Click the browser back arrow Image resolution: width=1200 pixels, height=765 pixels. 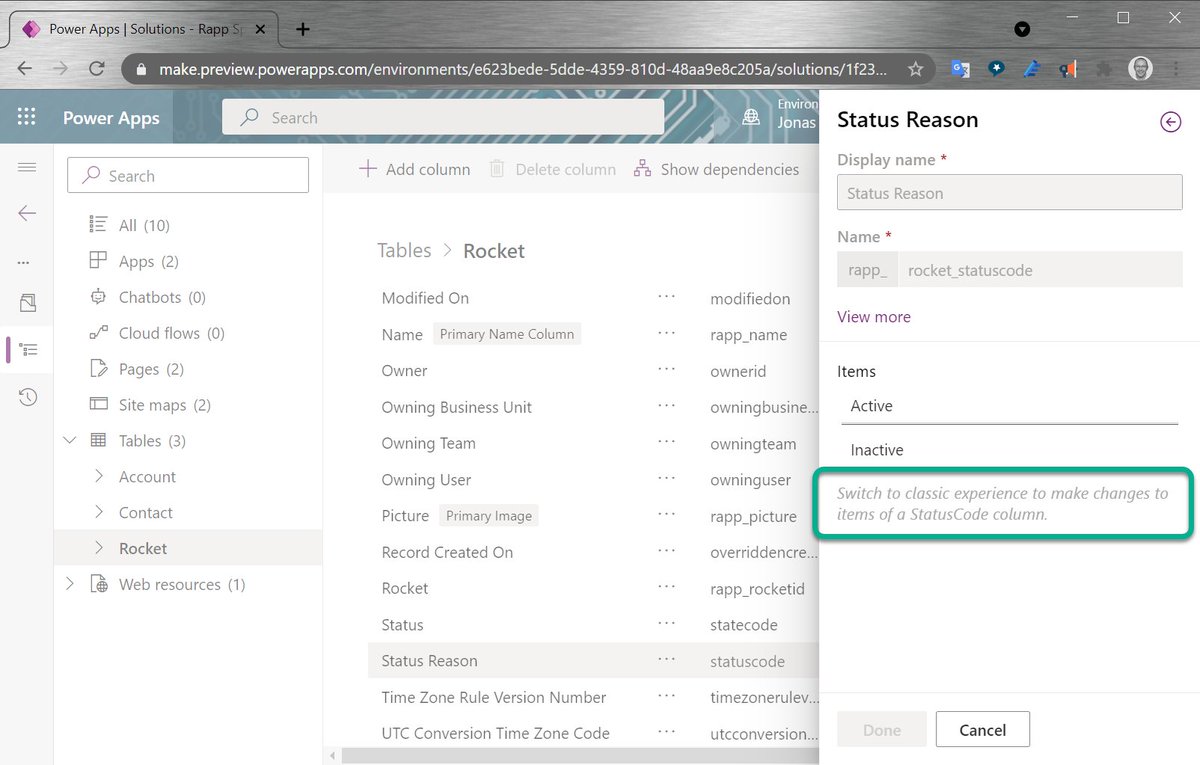[25, 69]
